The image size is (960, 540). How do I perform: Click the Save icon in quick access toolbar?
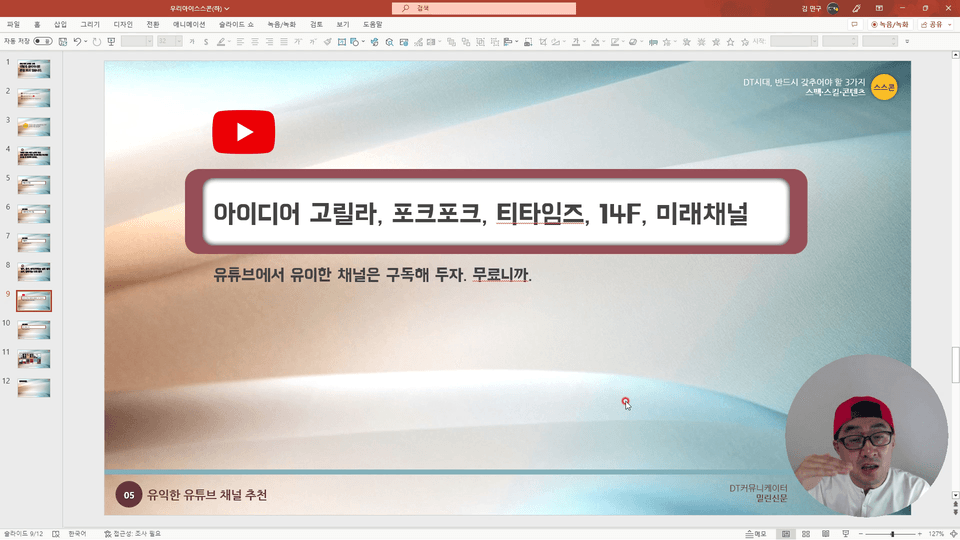62,42
